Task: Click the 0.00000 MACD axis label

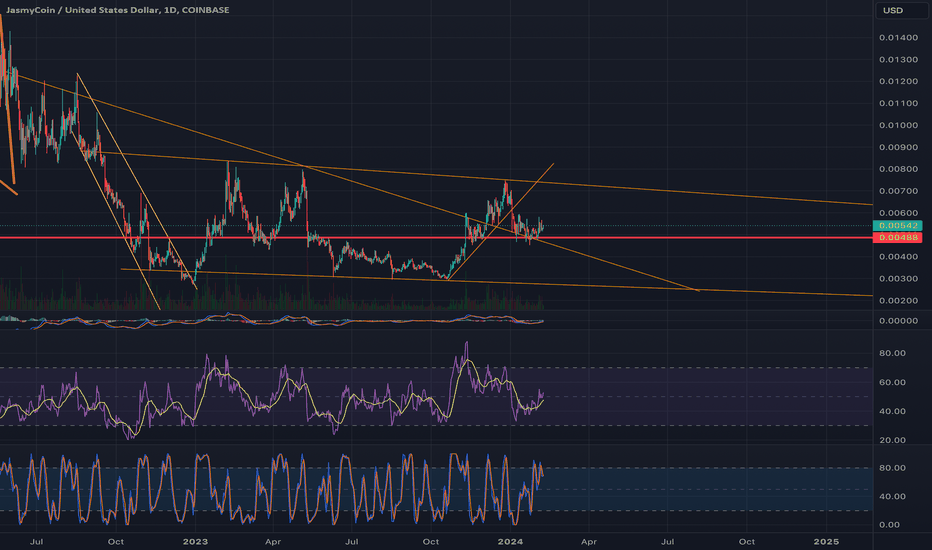Action: pyautogui.click(x=898, y=321)
